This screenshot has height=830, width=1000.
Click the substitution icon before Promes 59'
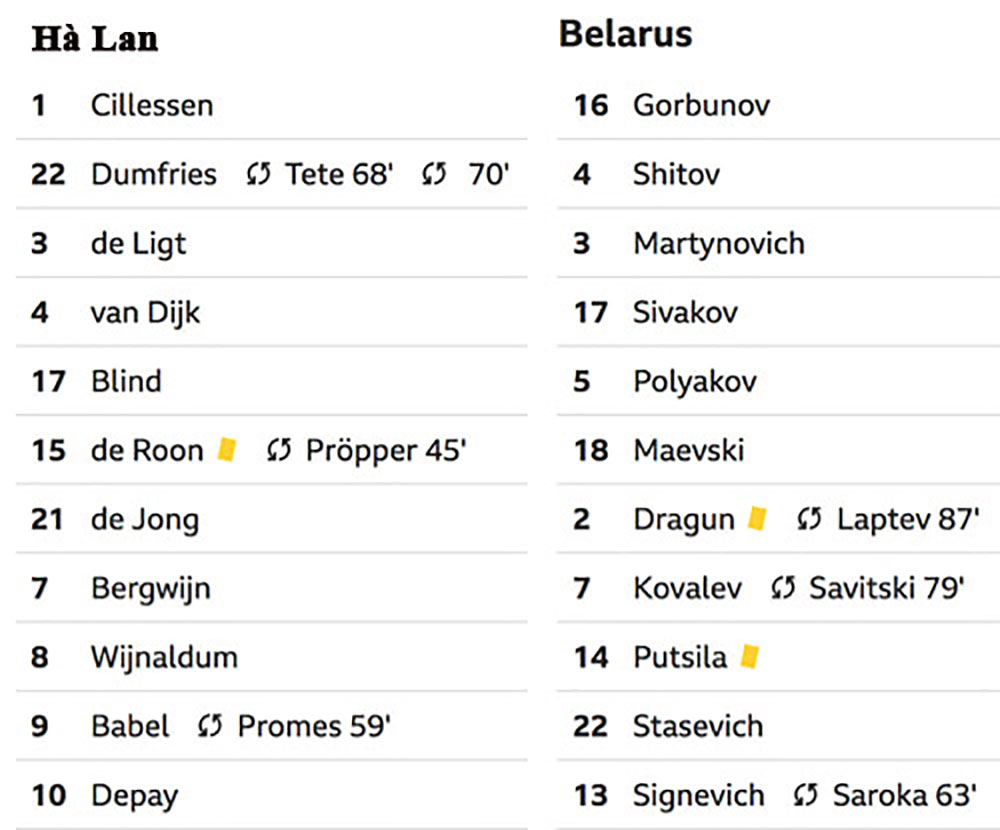tap(210, 727)
